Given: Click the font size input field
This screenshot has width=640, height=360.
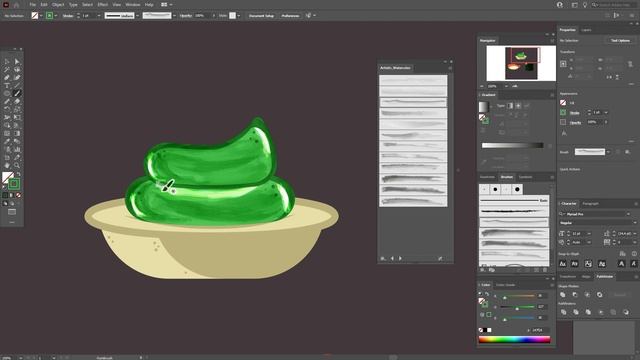Looking at the screenshot, I should [x=579, y=233].
